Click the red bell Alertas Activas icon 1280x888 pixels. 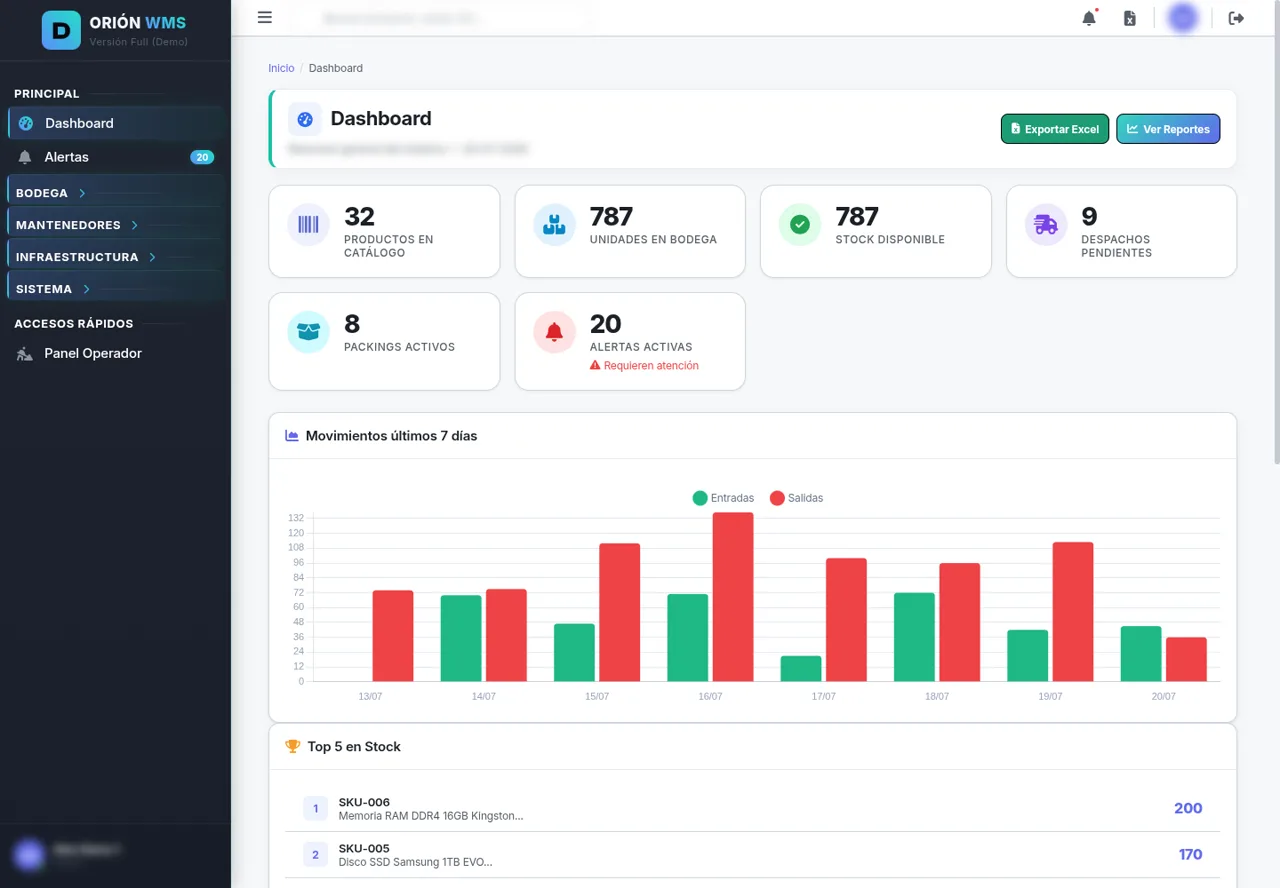554,332
